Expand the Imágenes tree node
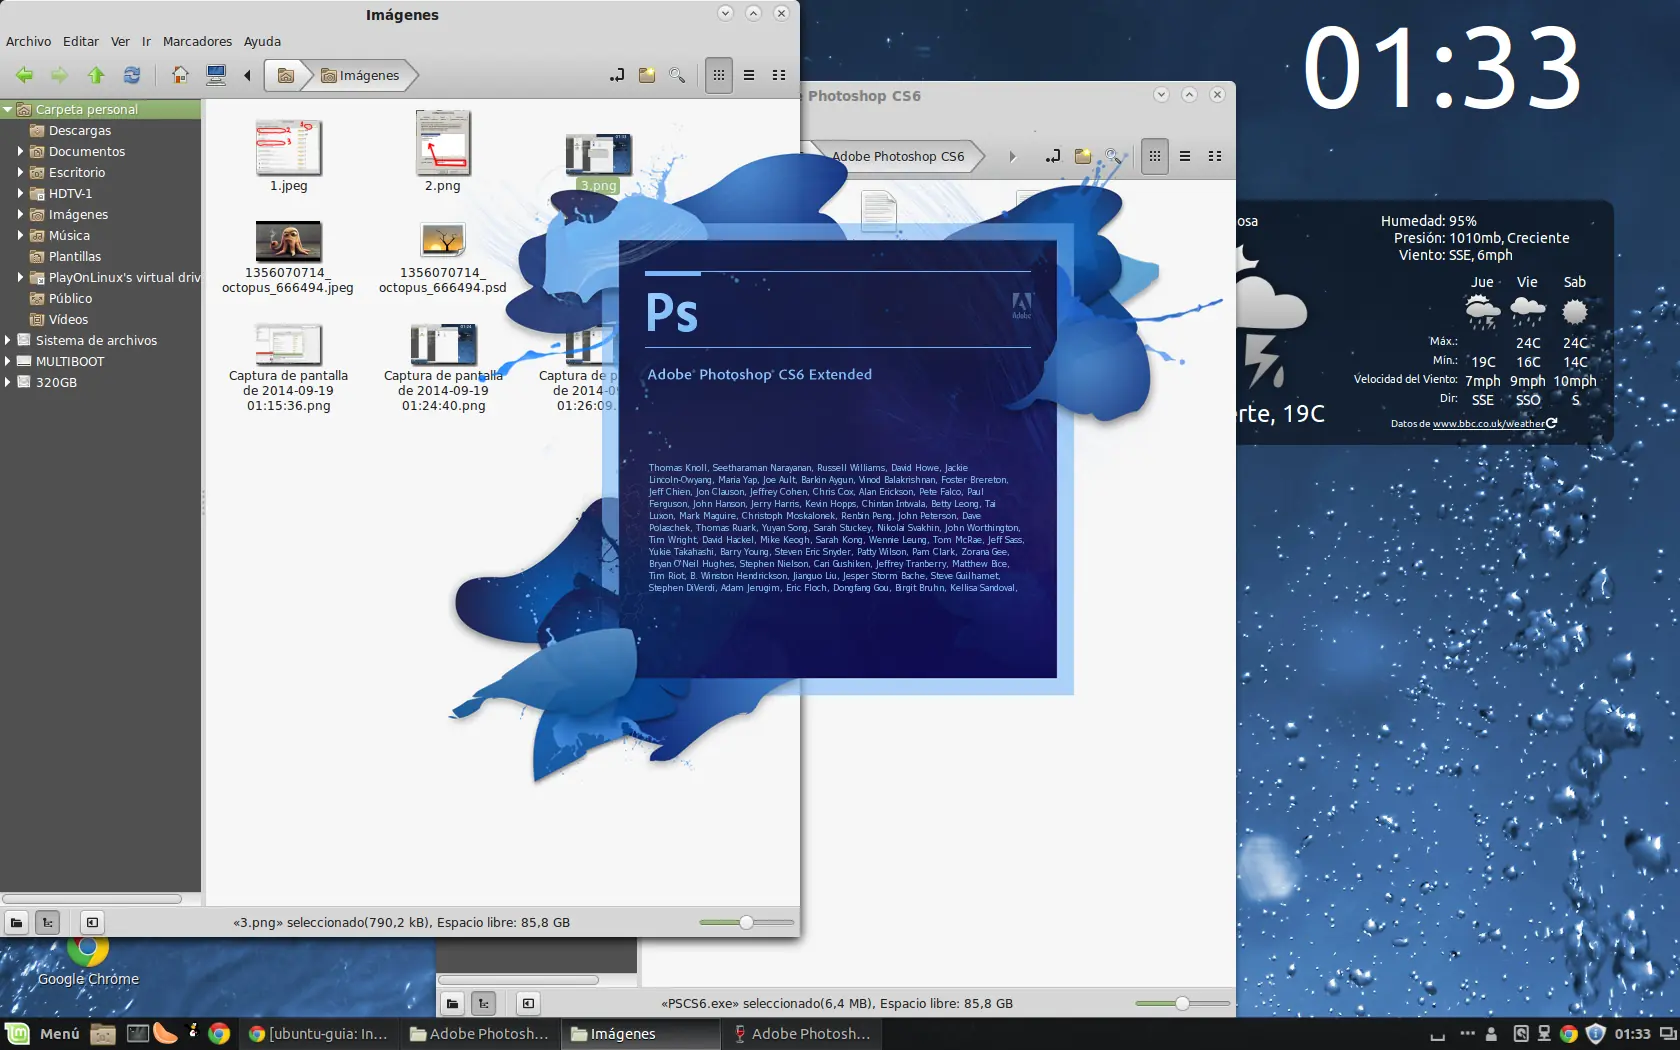The height and width of the screenshot is (1050, 1680). tap(20, 214)
